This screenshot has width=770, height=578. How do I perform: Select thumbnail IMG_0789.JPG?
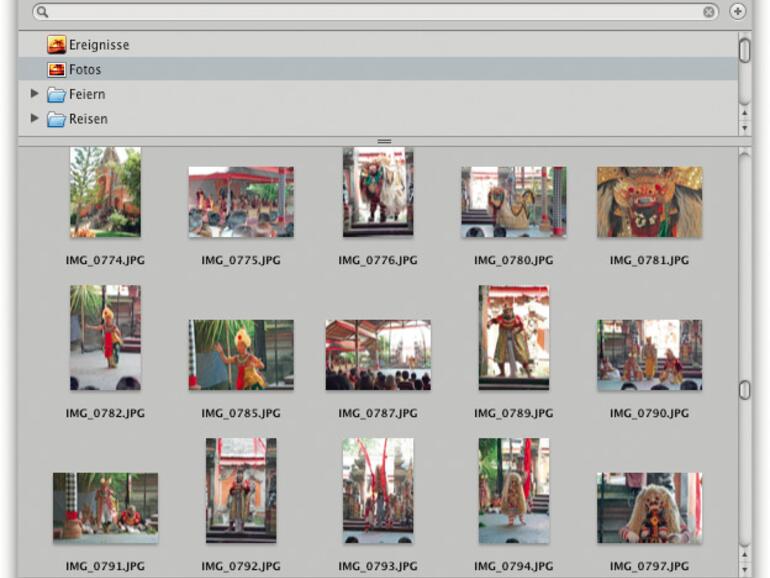click(514, 338)
